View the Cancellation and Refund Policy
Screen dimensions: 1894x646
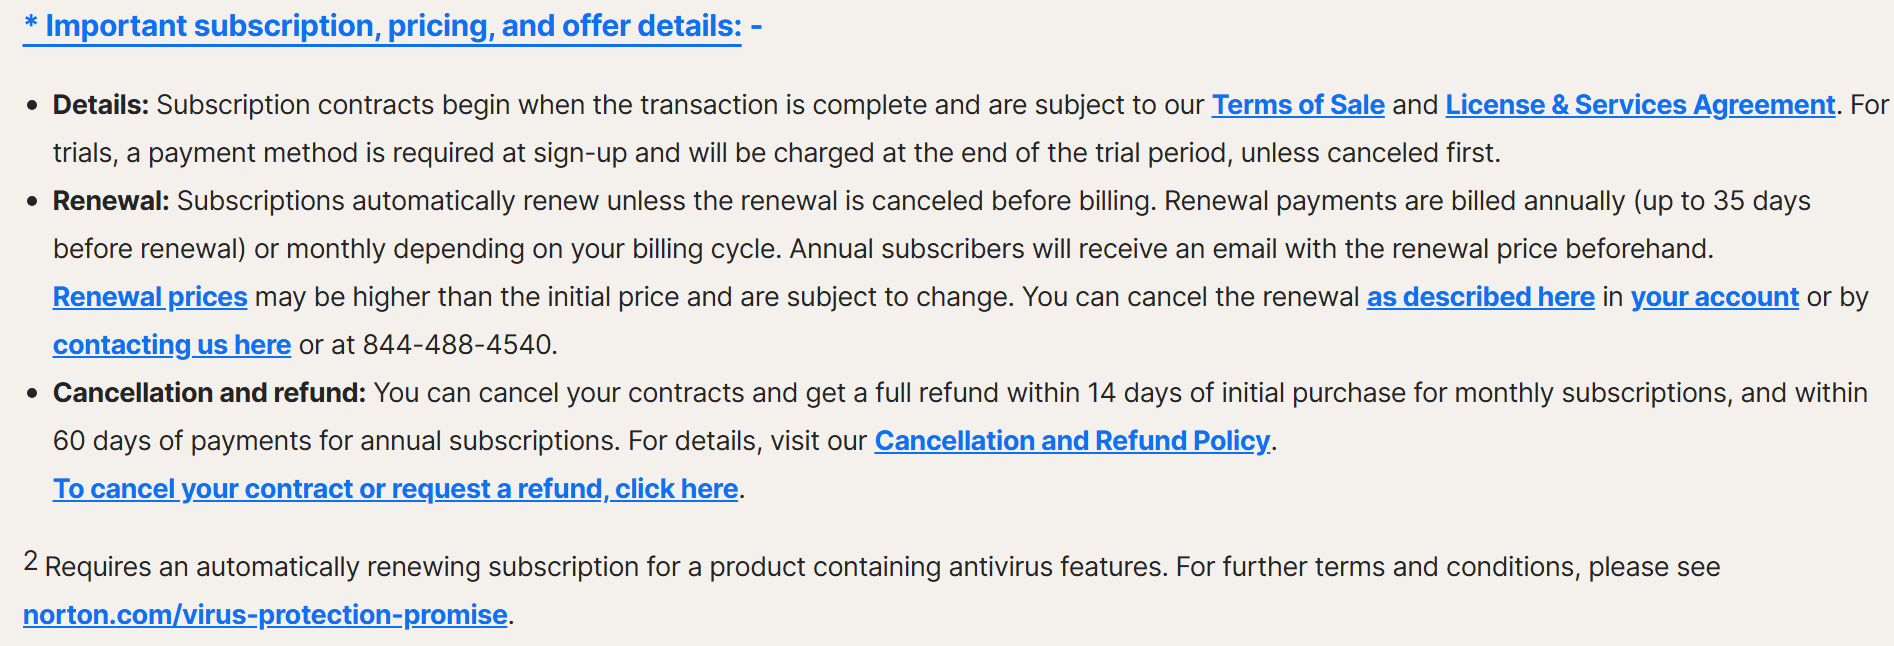pos(1072,441)
